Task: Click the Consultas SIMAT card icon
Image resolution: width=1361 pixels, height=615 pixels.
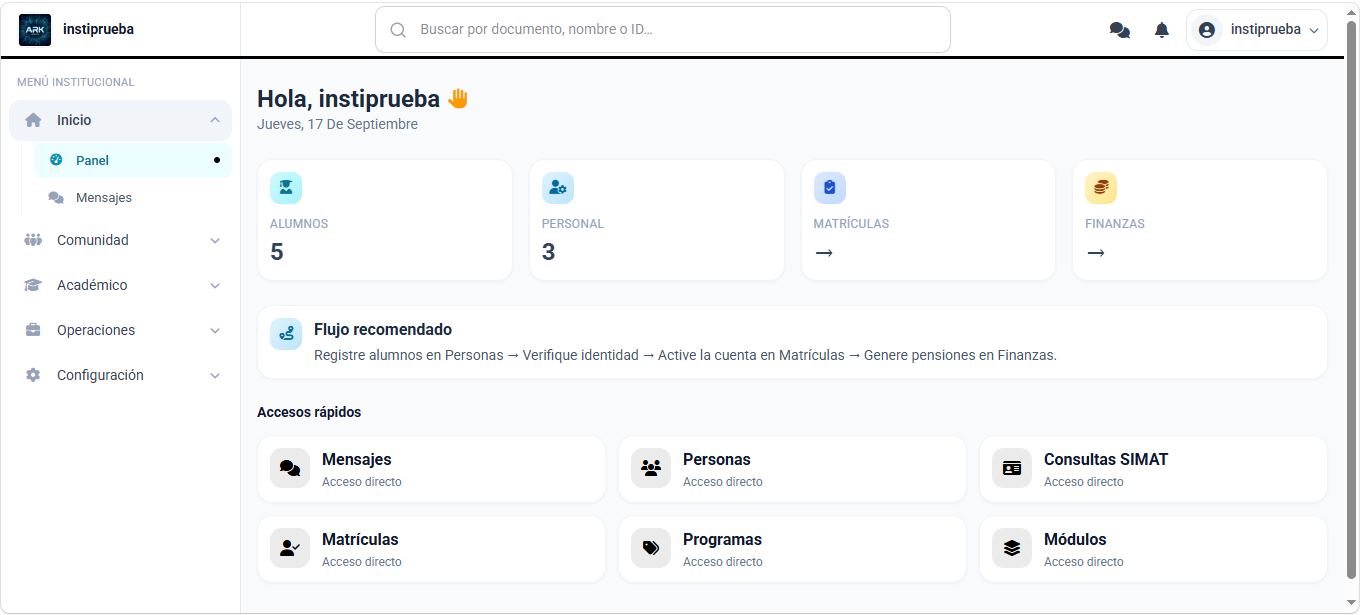Action: tap(1012, 468)
